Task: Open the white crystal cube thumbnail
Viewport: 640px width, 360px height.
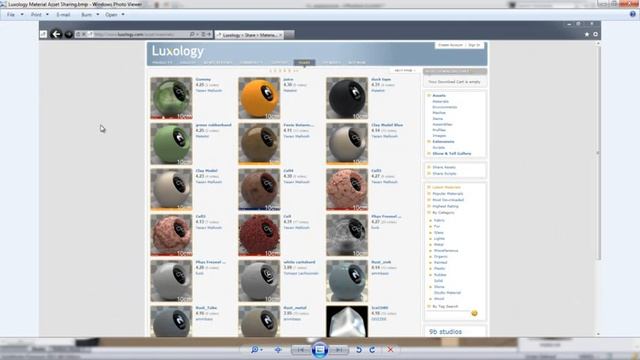Action: [347, 322]
